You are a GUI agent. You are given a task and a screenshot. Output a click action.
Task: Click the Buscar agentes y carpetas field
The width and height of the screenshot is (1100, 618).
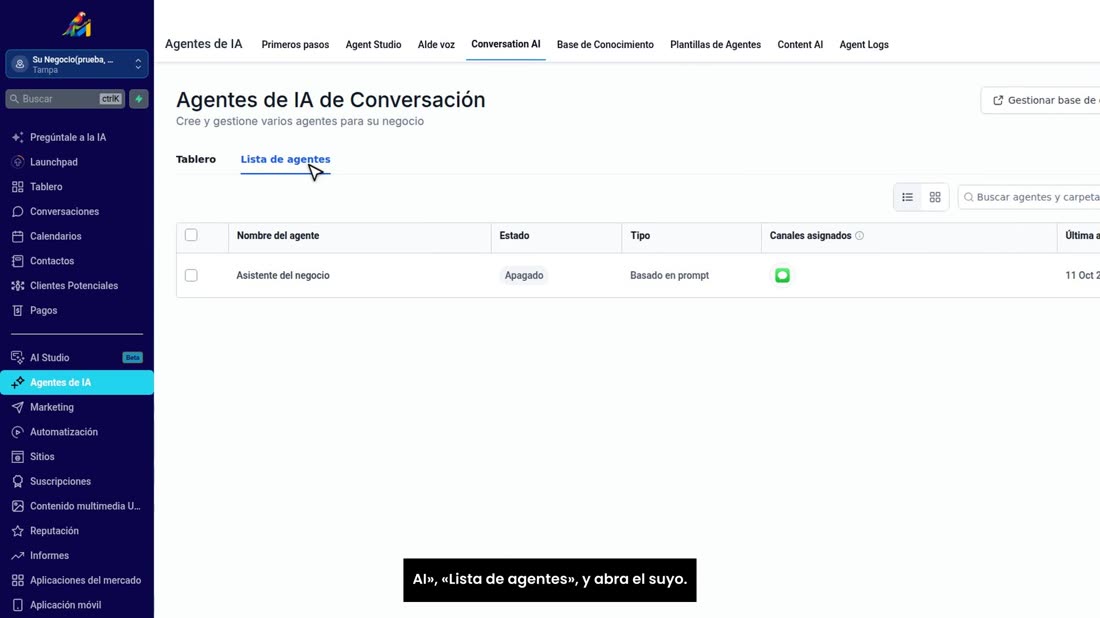pos(1029,197)
